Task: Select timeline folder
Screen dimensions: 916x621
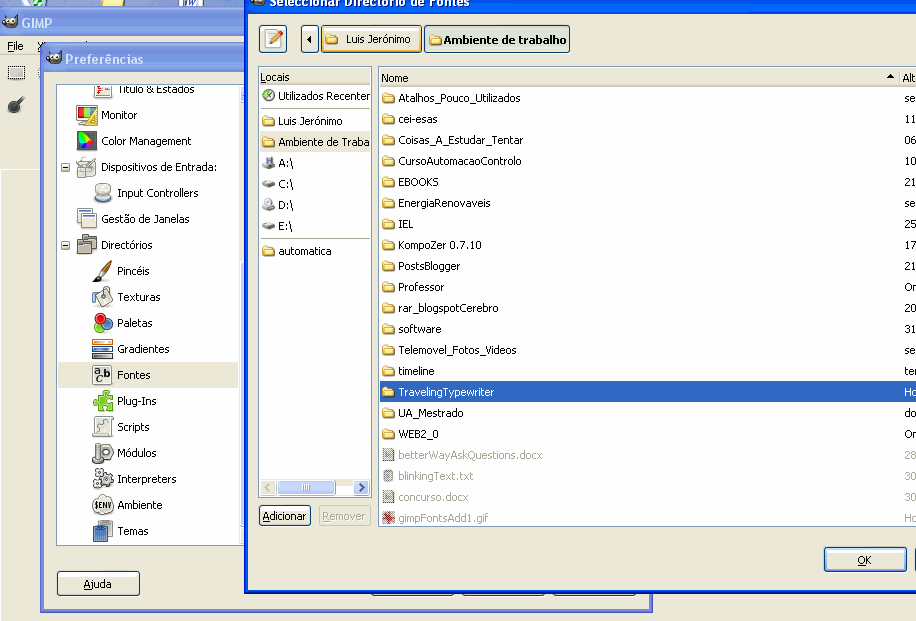Action: click(416, 372)
